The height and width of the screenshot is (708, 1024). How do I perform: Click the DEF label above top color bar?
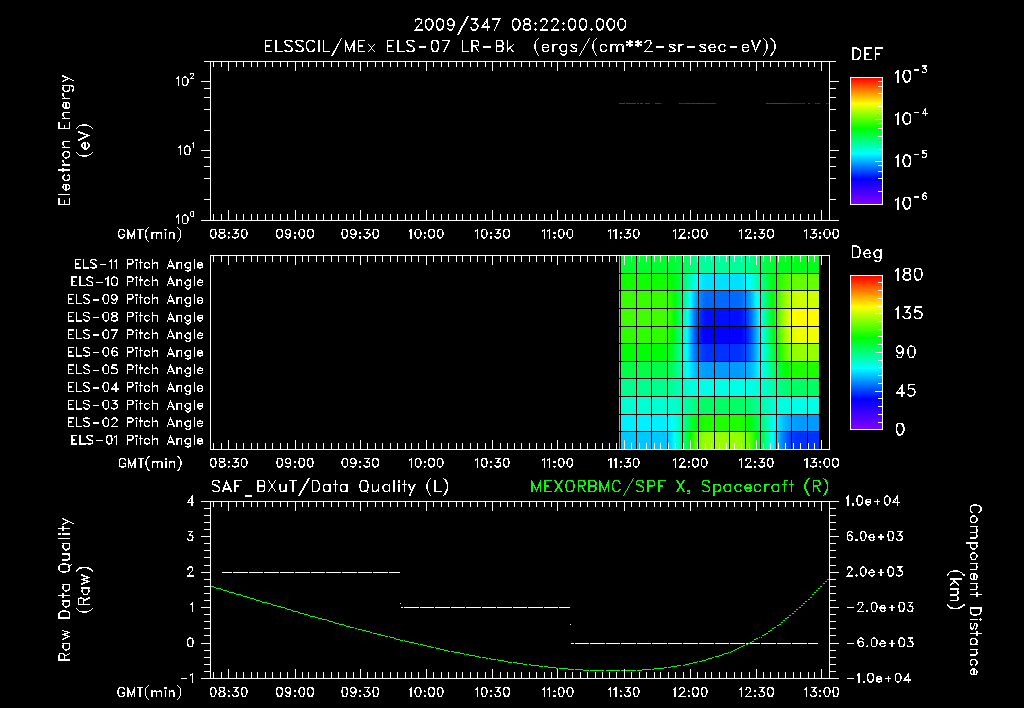[x=867, y=55]
